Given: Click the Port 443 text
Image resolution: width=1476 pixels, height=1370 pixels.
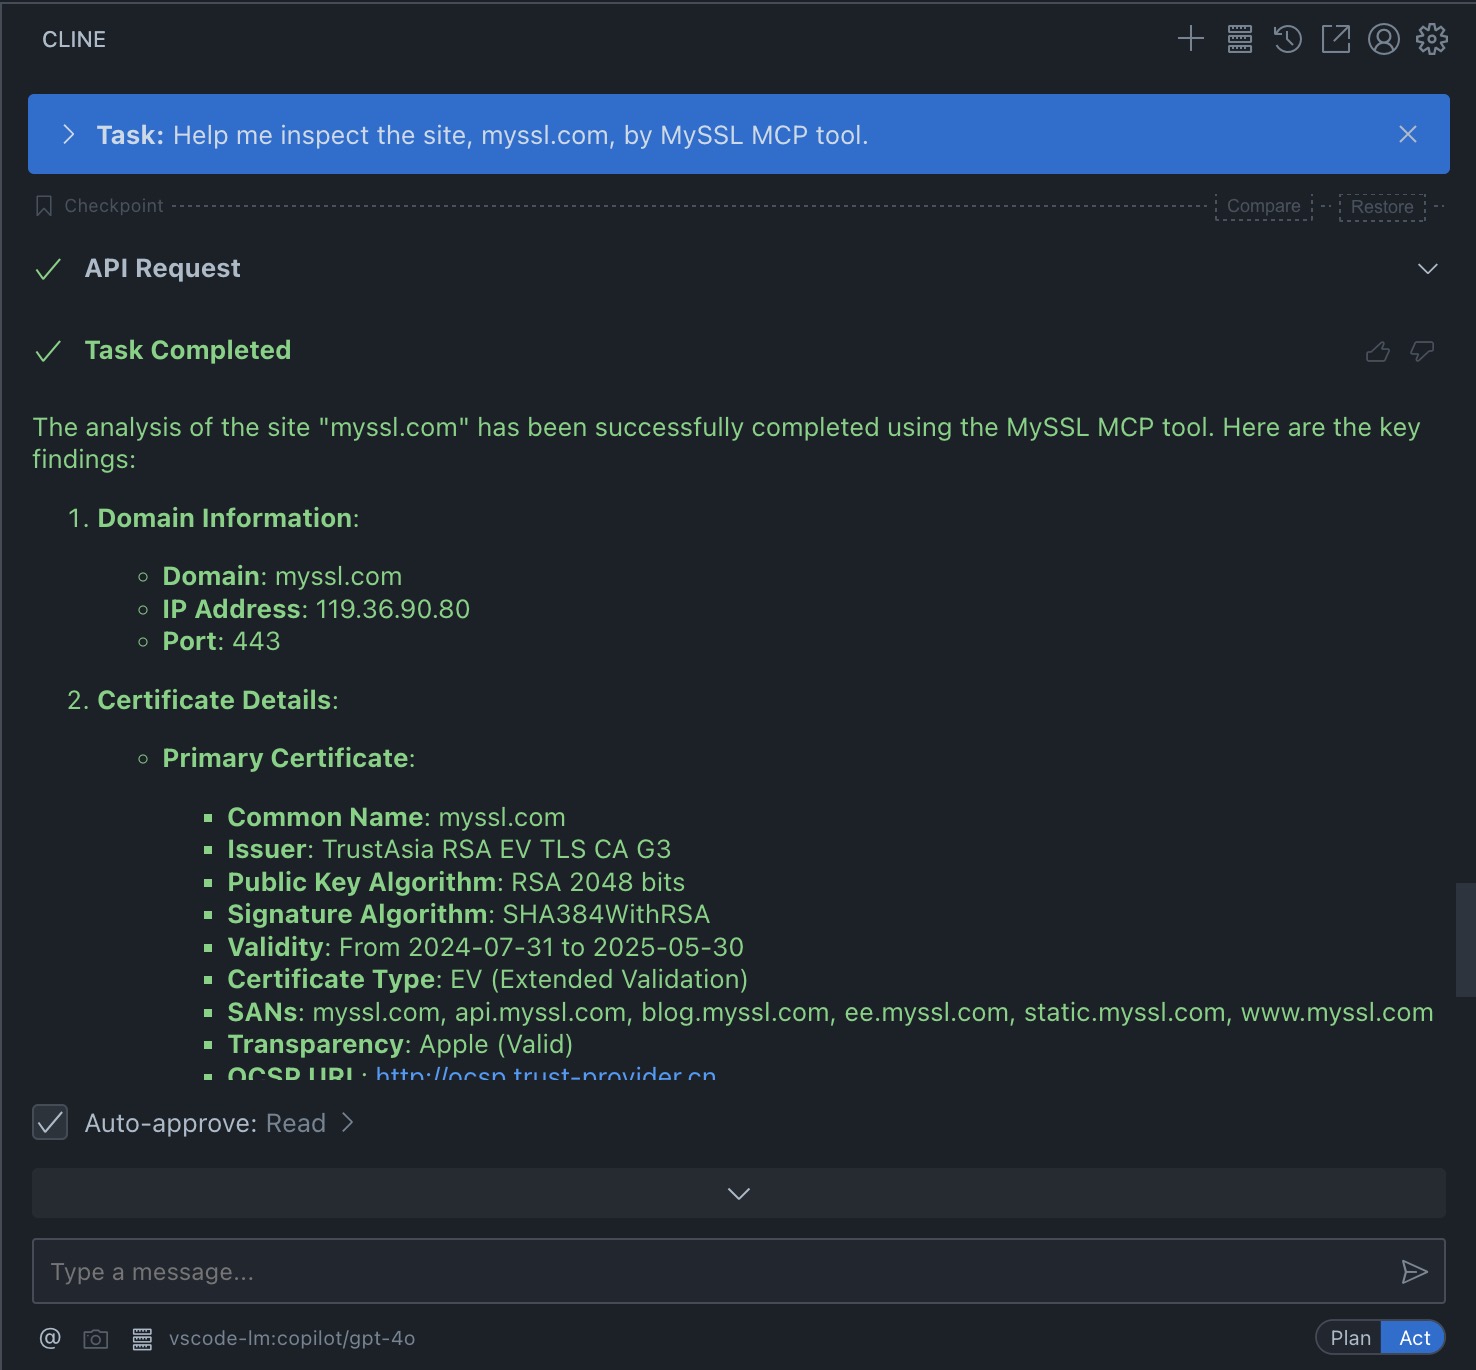Looking at the screenshot, I should pyautogui.click(x=222, y=641).
